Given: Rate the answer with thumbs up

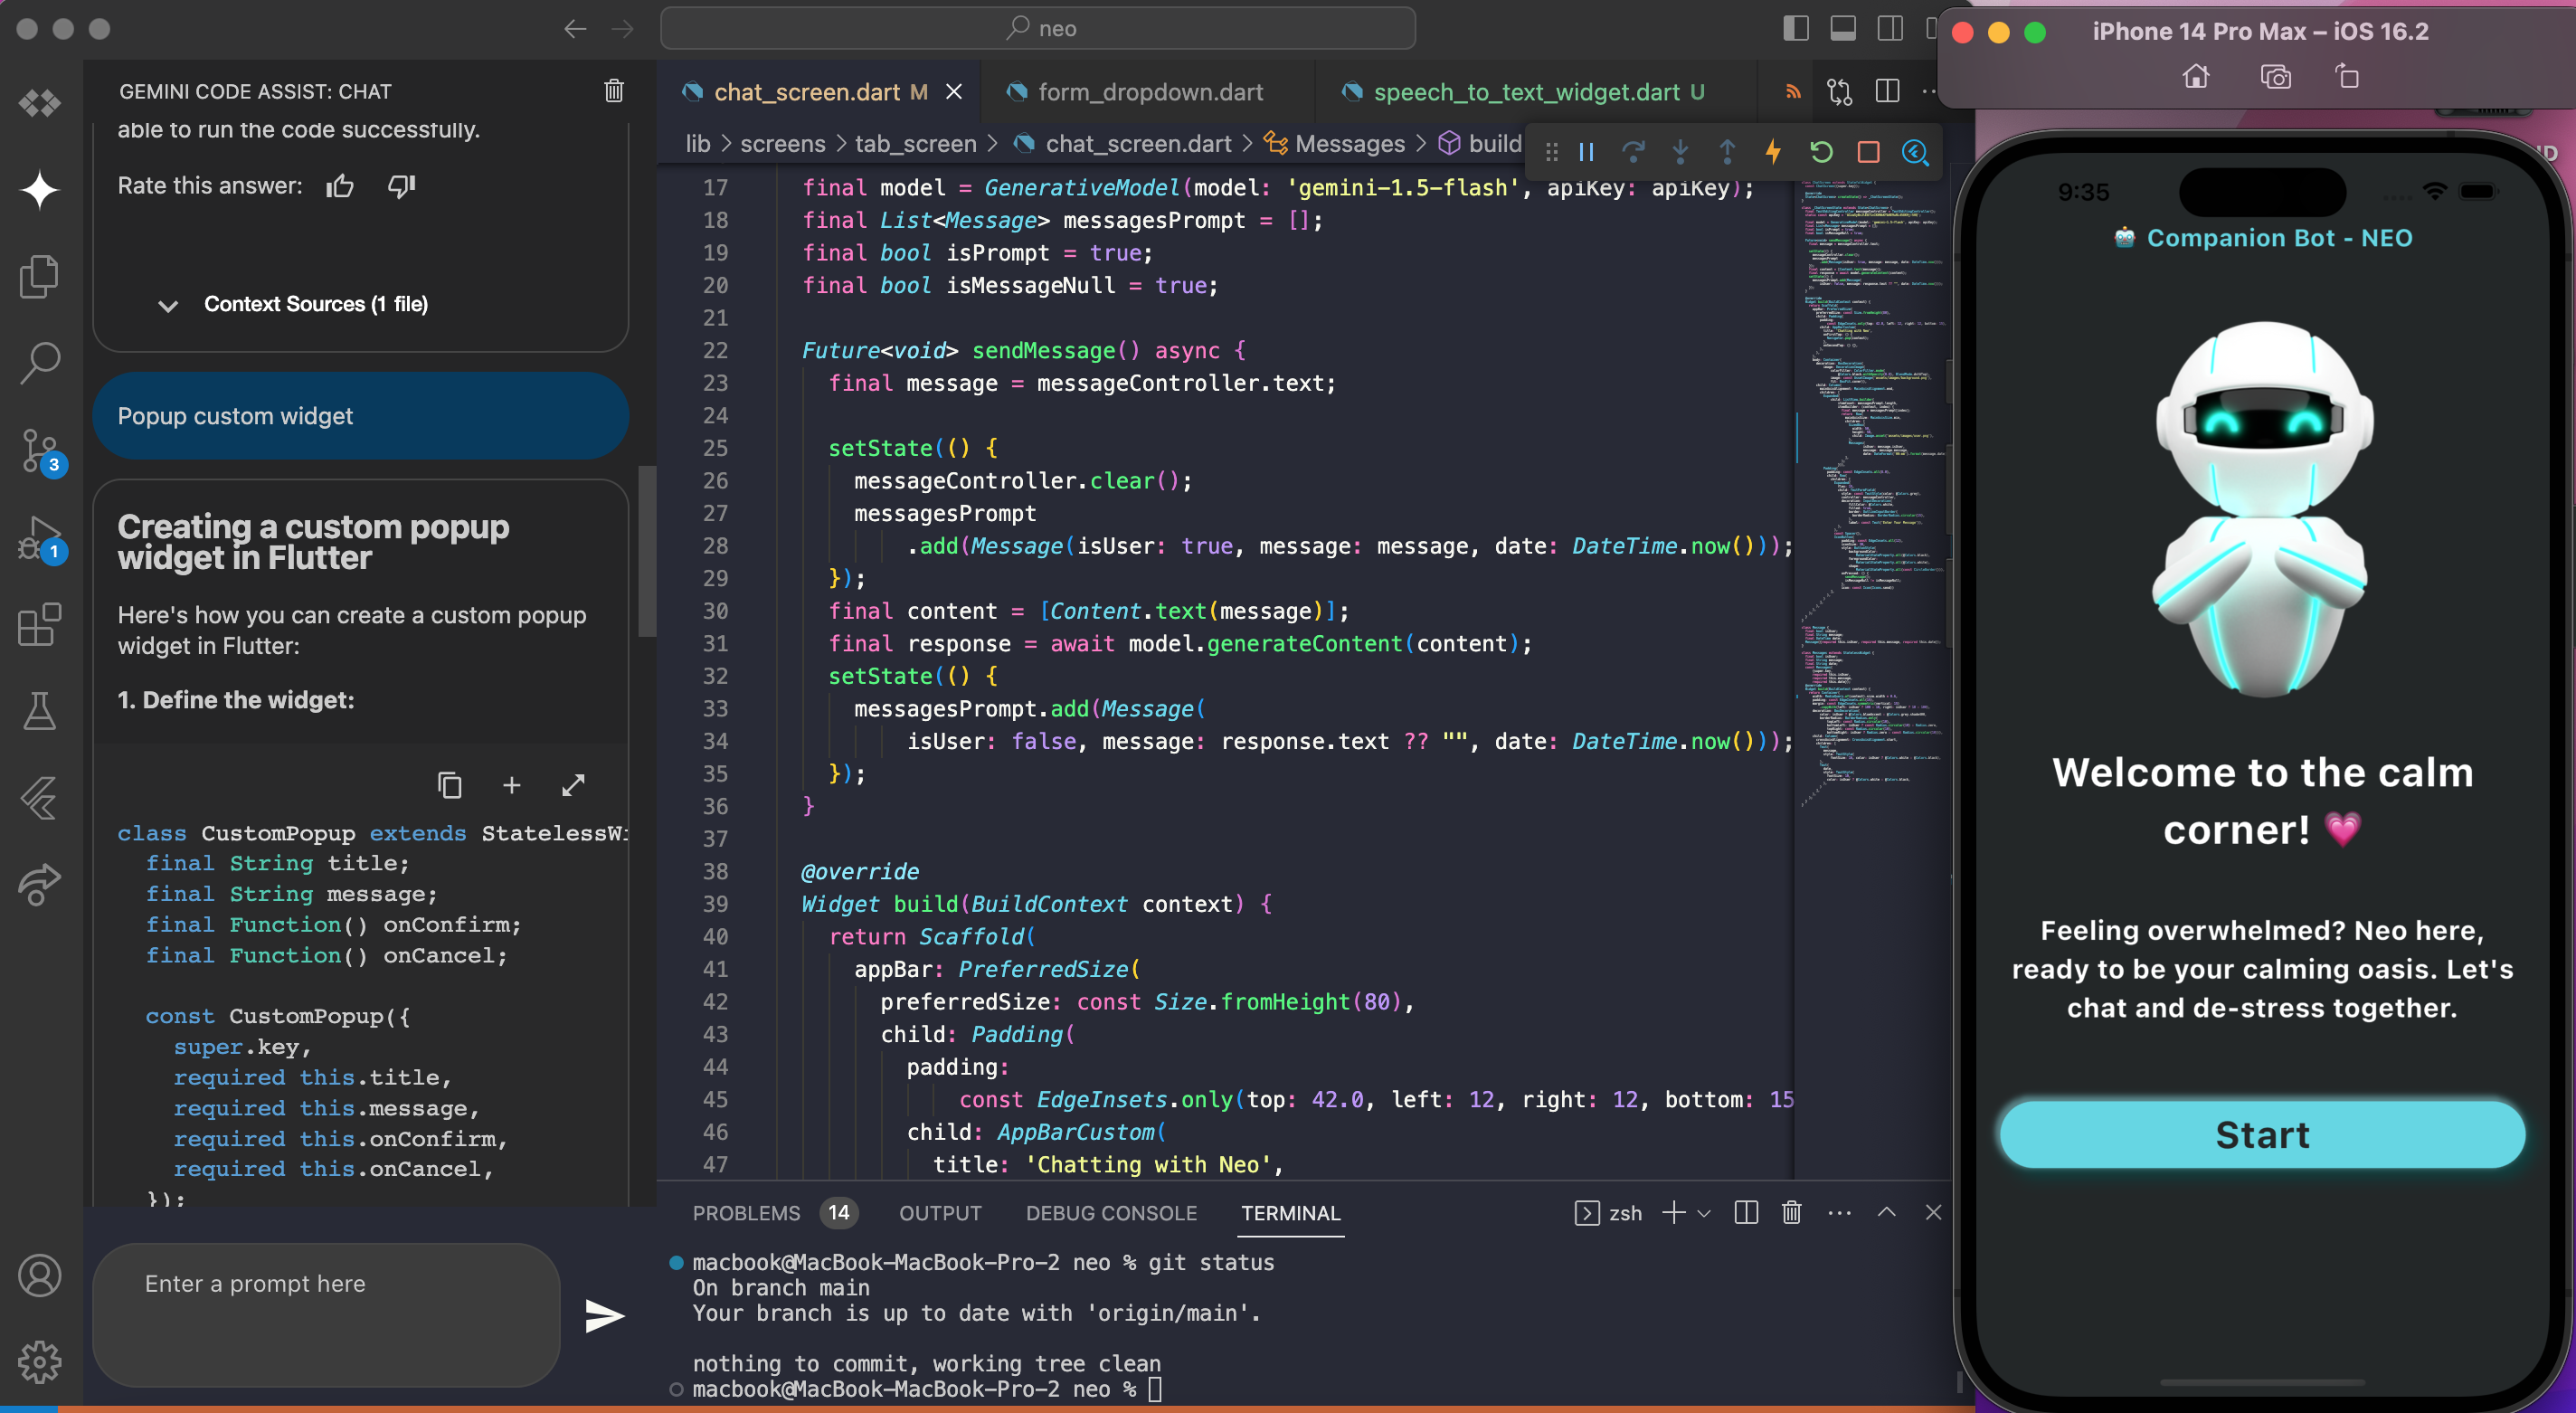Looking at the screenshot, I should click(x=340, y=186).
